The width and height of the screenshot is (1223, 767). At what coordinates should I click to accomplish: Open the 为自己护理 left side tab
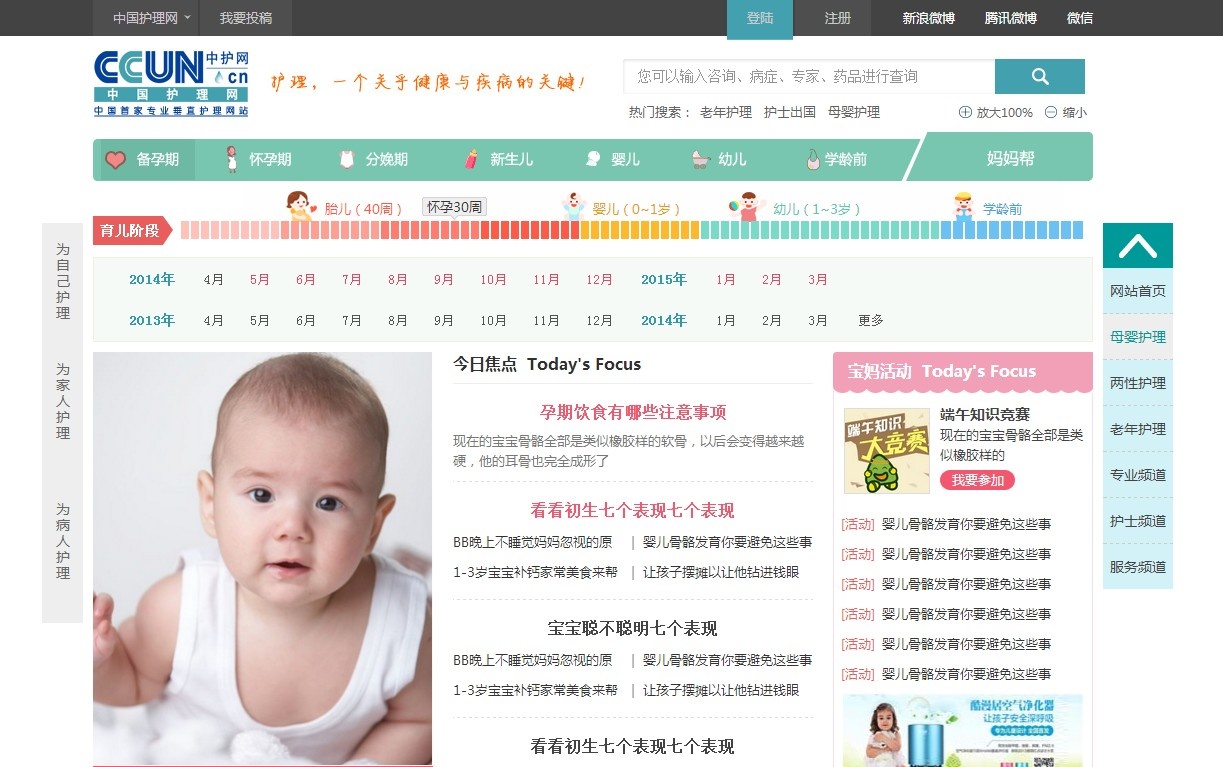point(63,281)
